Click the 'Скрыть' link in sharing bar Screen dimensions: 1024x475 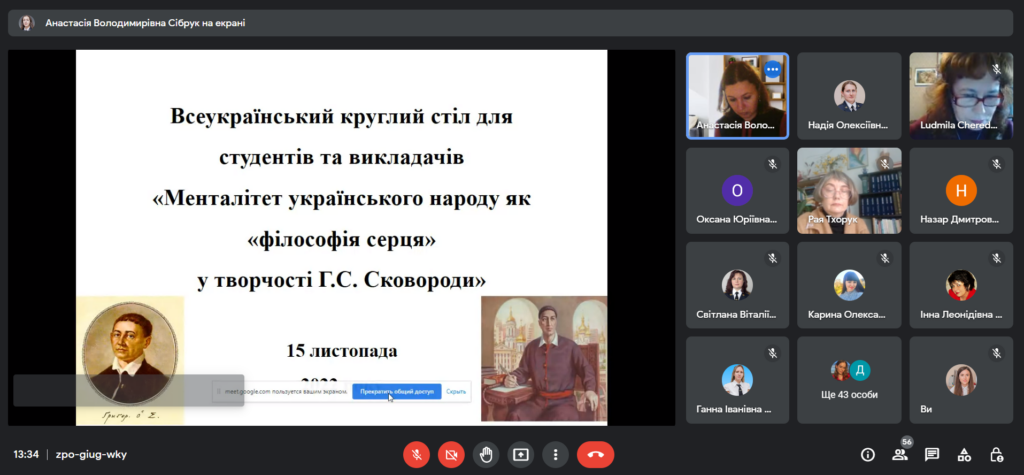(457, 391)
